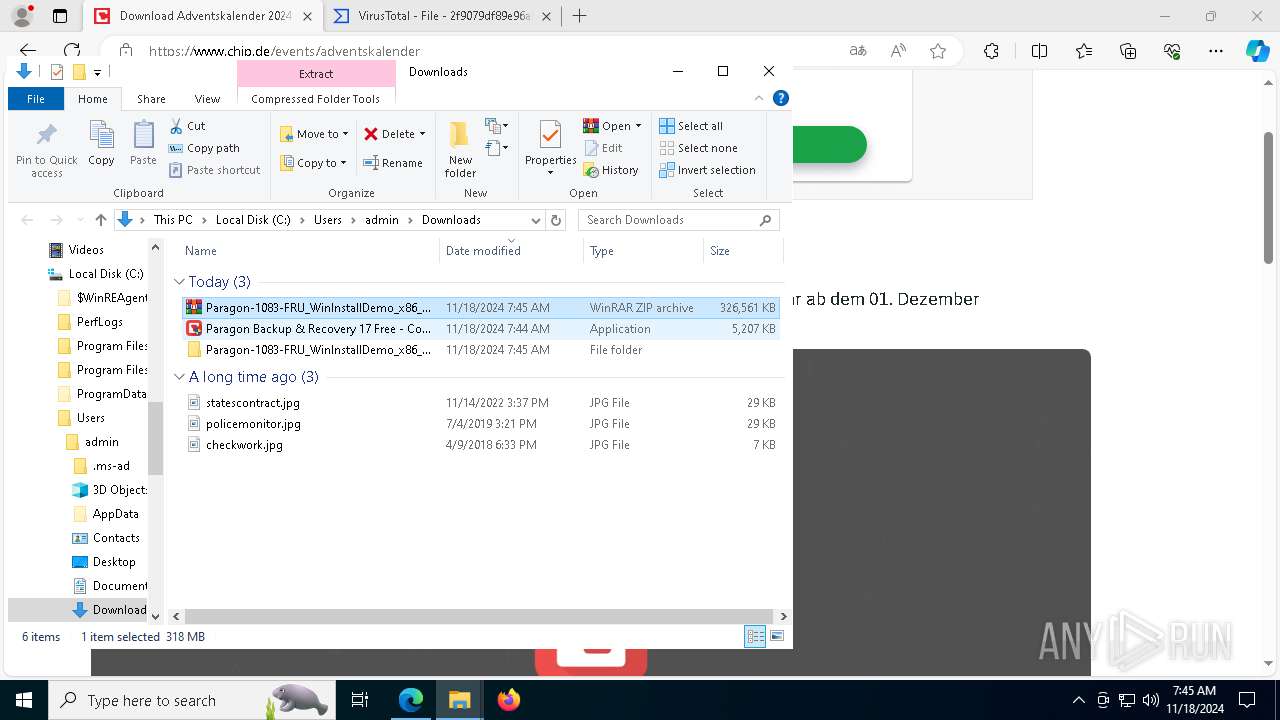Open Properties for selected file
This screenshot has width=1280, height=720.
(550, 148)
